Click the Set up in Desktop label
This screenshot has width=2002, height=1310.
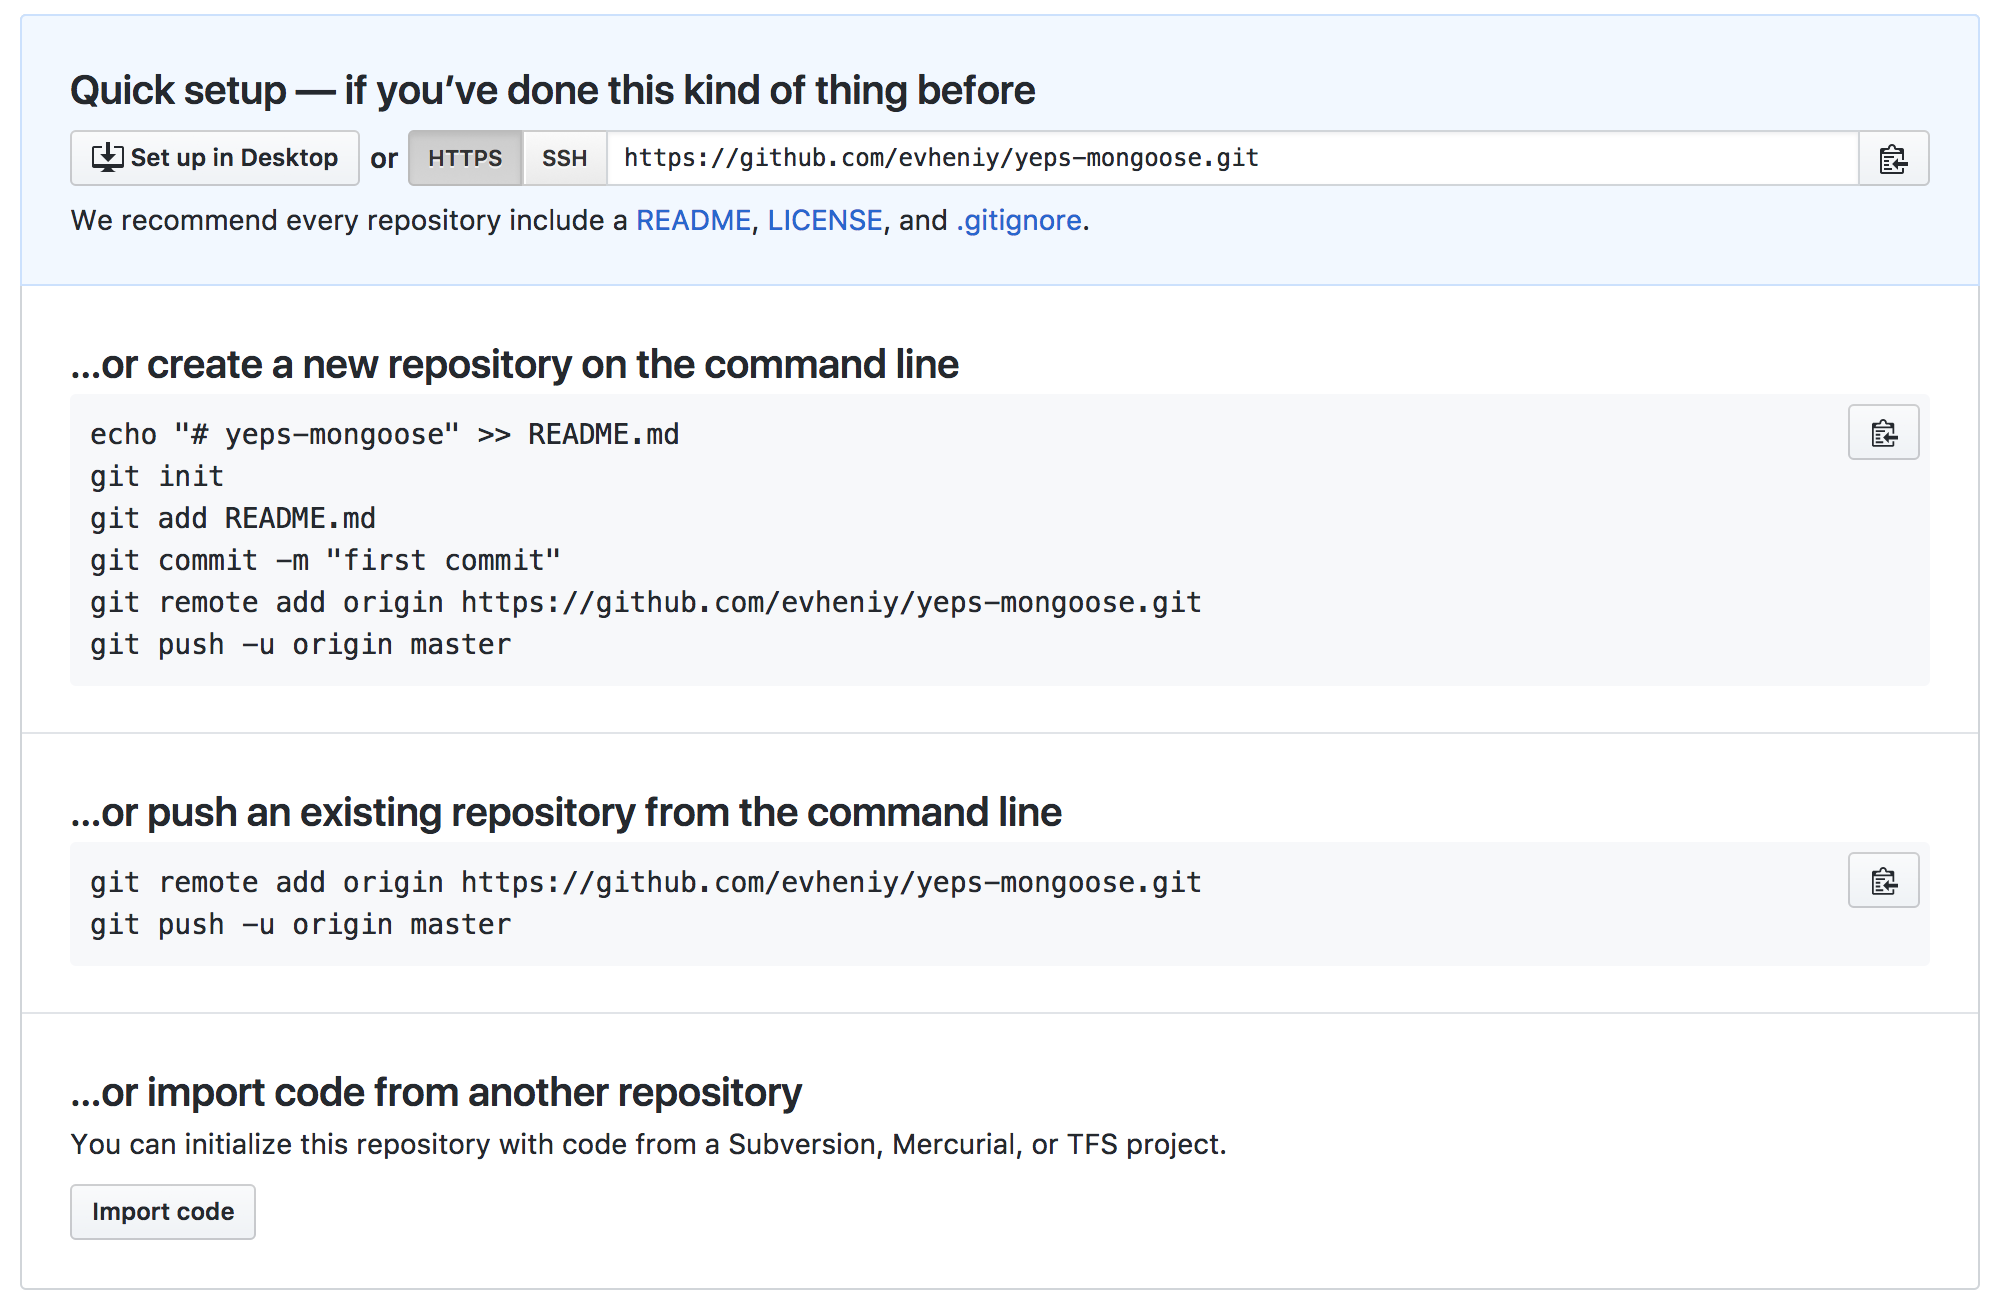pyautogui.click(x=235, y=158)
